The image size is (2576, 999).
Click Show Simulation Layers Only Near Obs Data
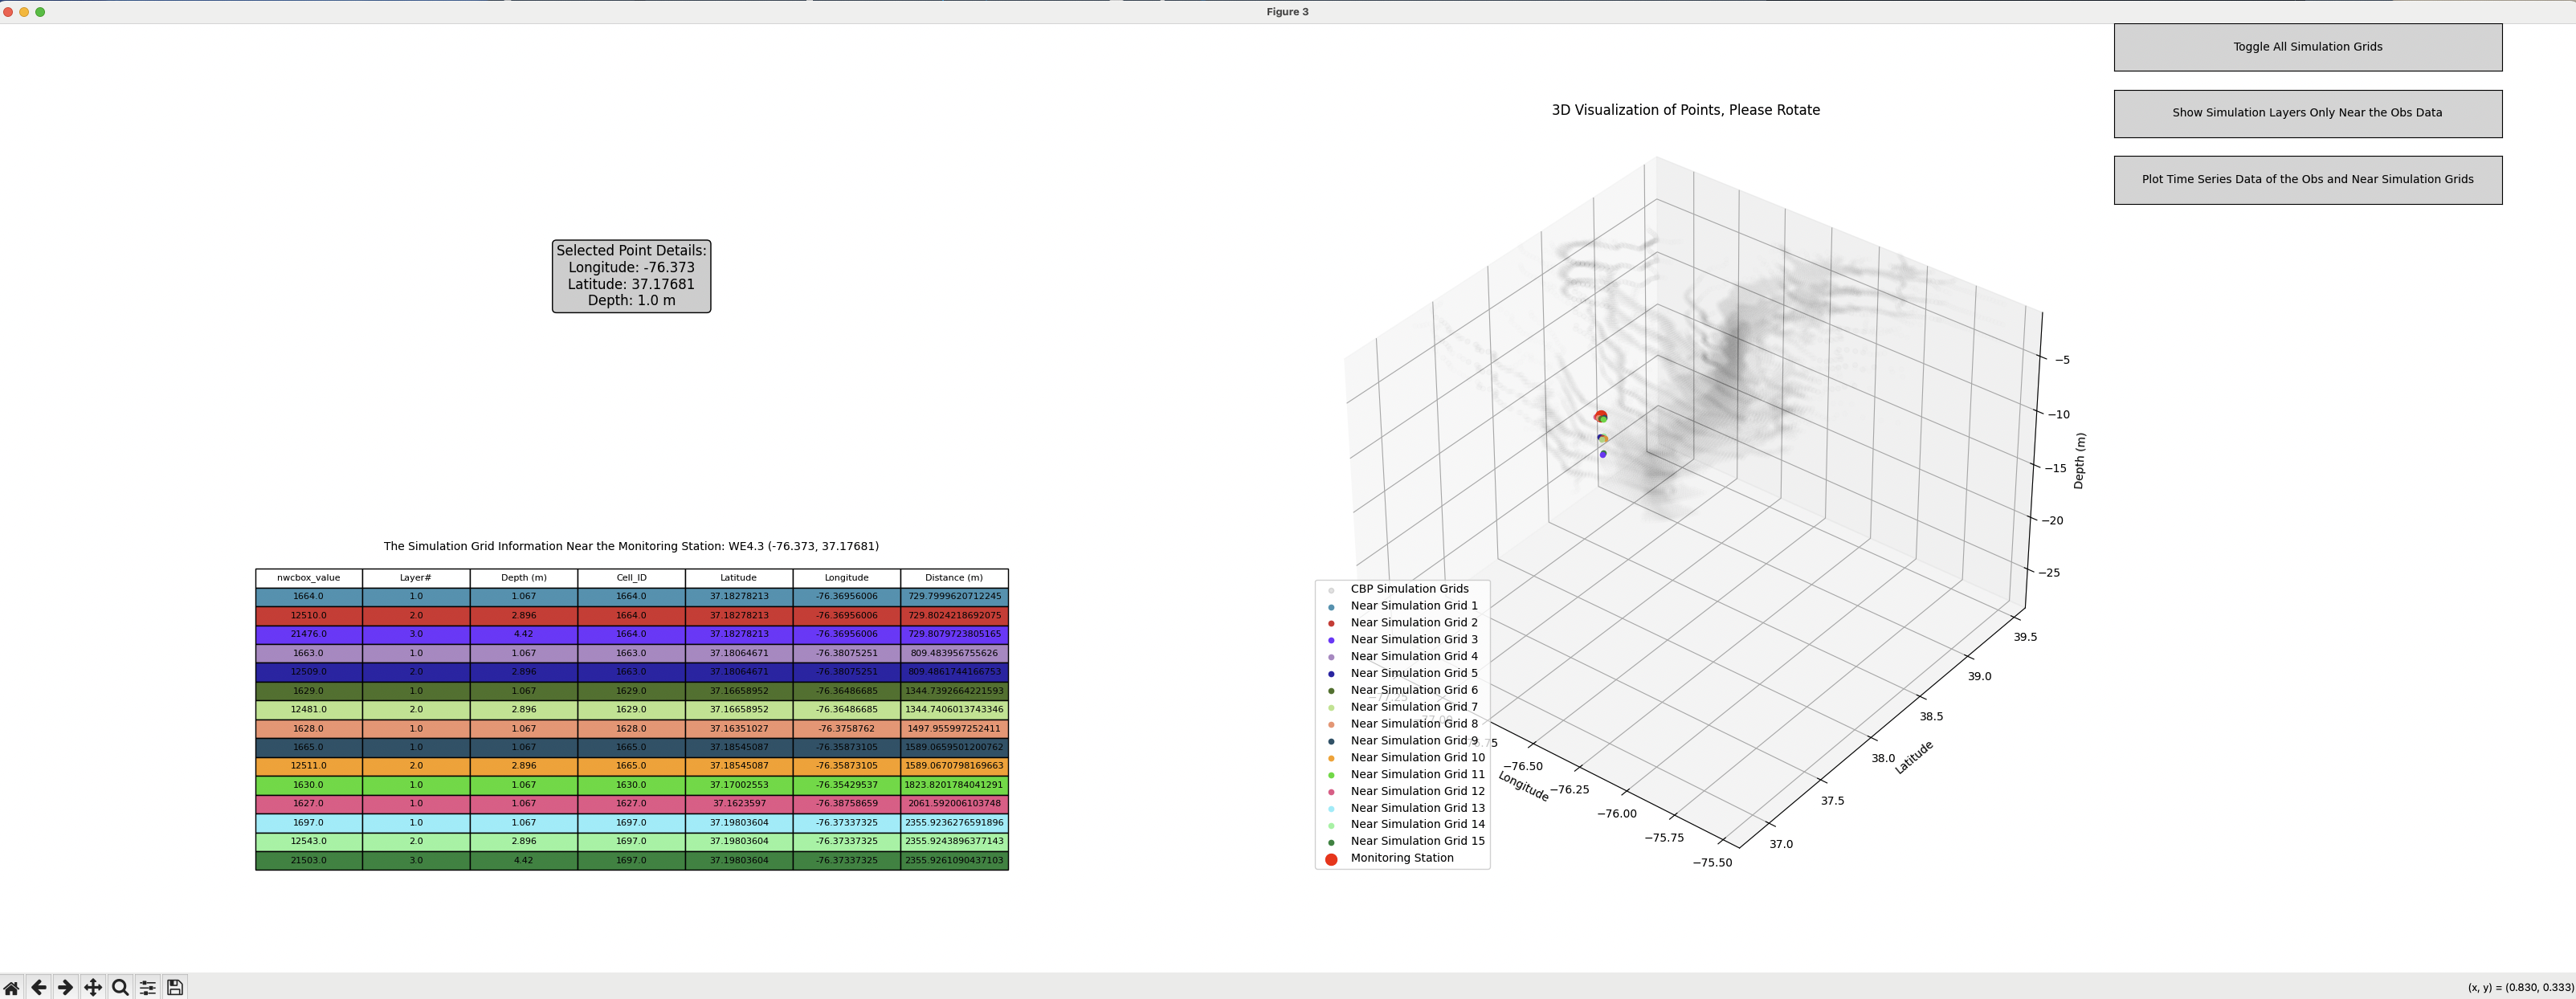tap(2307, 112)
